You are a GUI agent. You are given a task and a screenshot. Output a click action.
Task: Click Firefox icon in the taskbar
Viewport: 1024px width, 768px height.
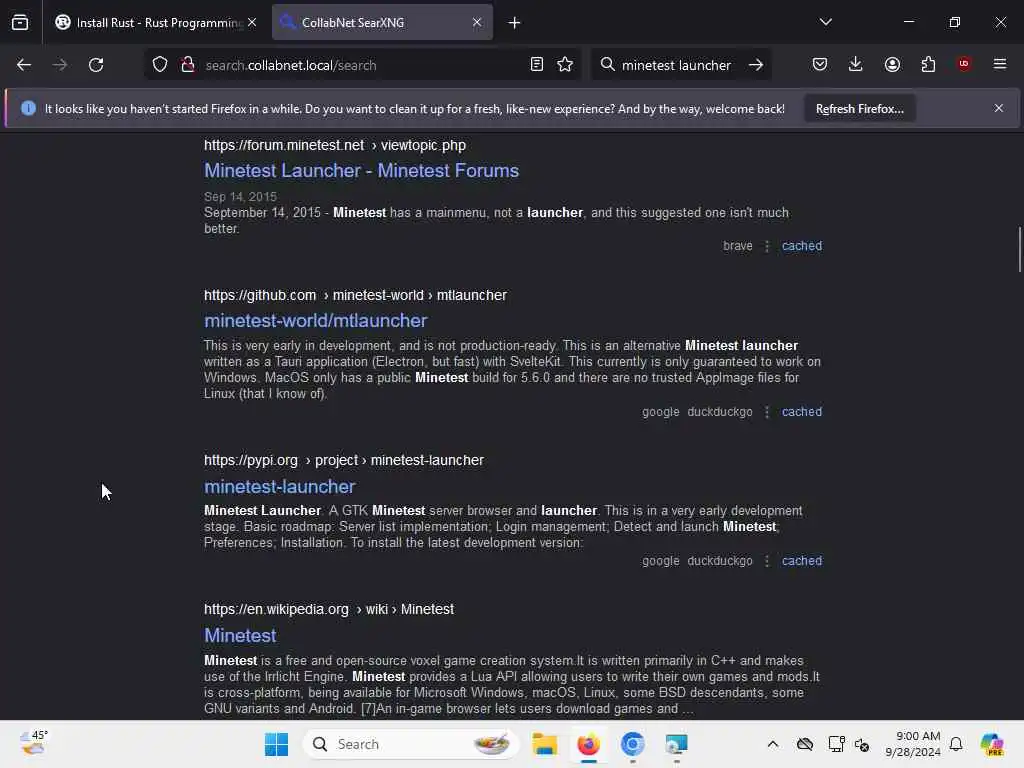(588, 744)
